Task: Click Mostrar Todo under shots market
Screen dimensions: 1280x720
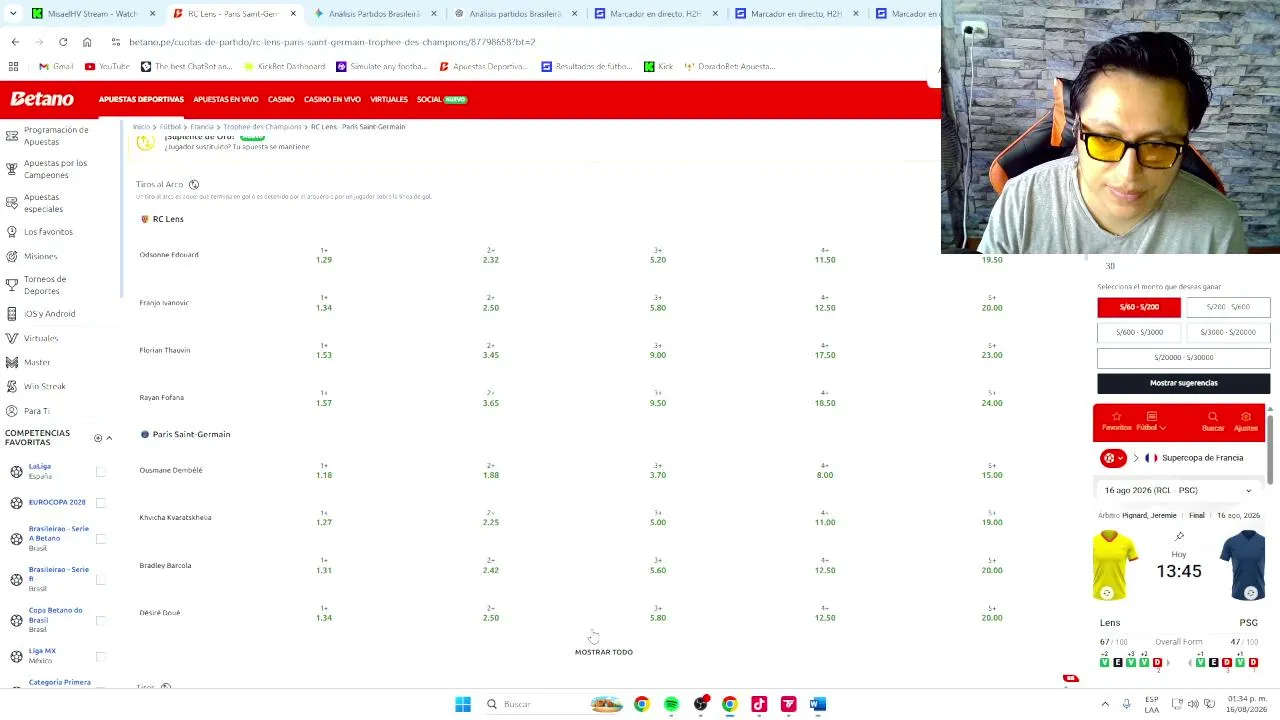Action: [x=604, y=652]
